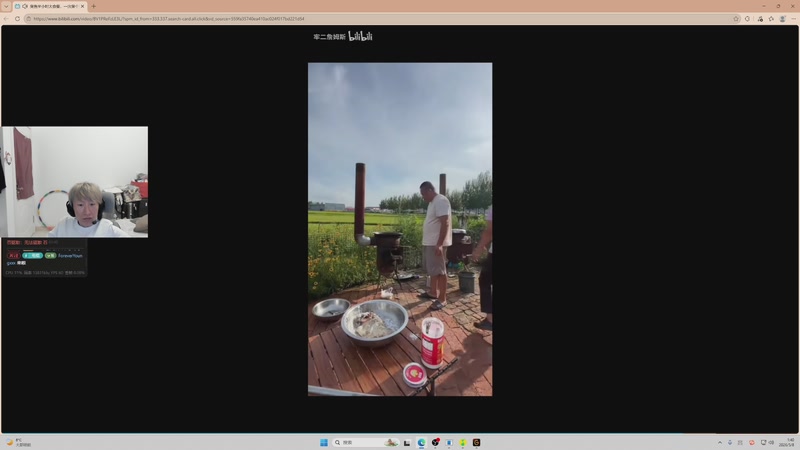Viewport: 800px width, 450px height.
Task: Add page to favorites with star icon
Action: (736, 19)
